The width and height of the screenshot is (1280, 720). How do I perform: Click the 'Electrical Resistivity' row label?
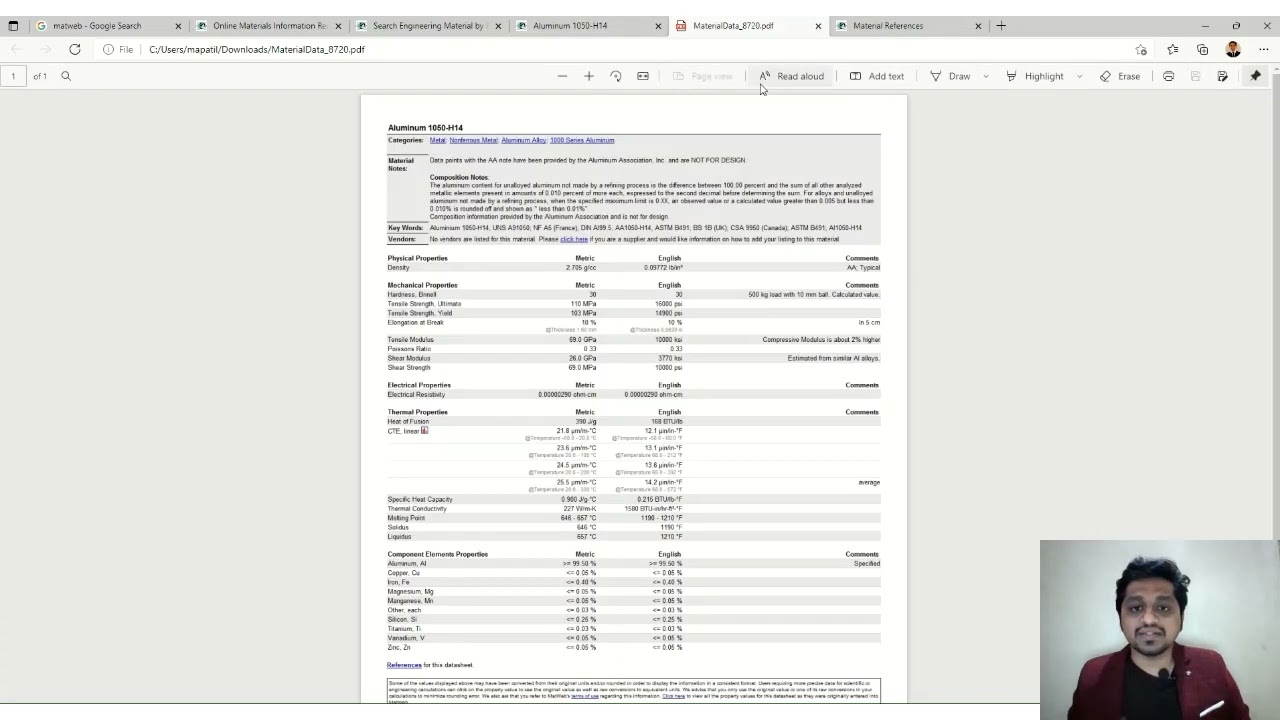pos(416,394)
